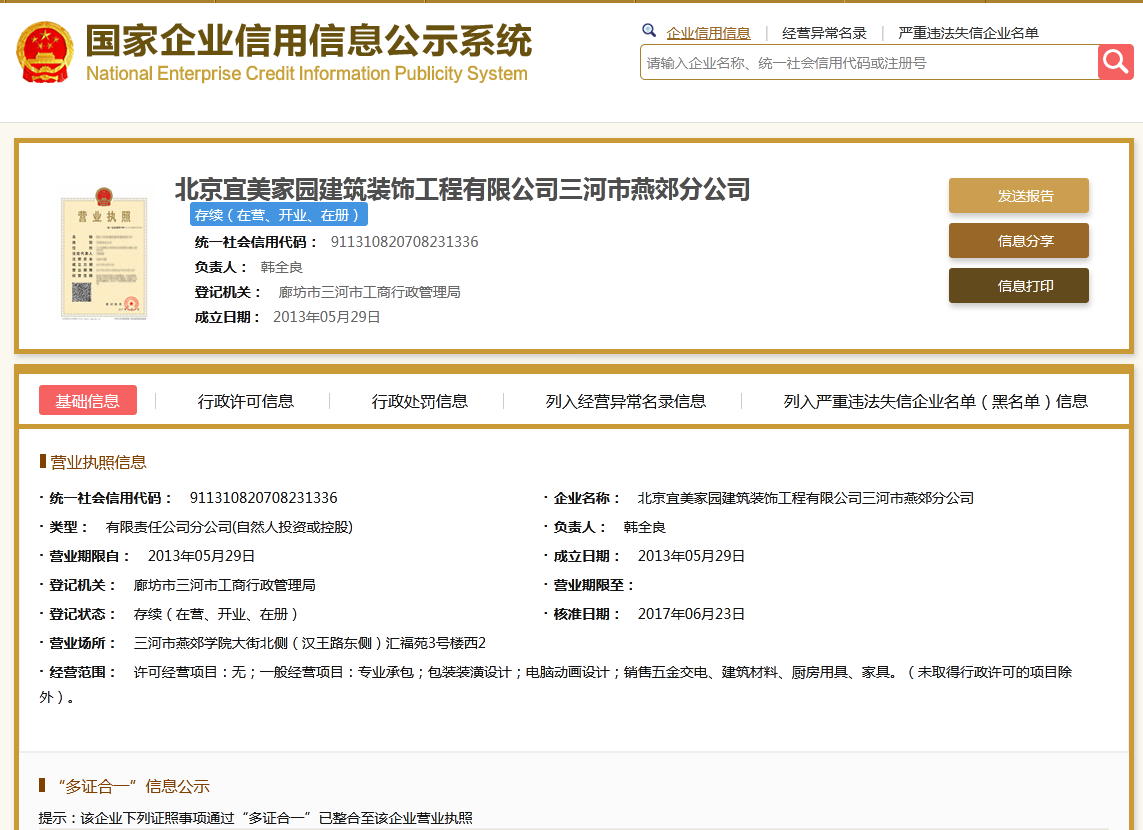Viewport: 1143px width, 830px height.
Task: Click the header credit code 911310820708231336
Action: pos(405,242)
